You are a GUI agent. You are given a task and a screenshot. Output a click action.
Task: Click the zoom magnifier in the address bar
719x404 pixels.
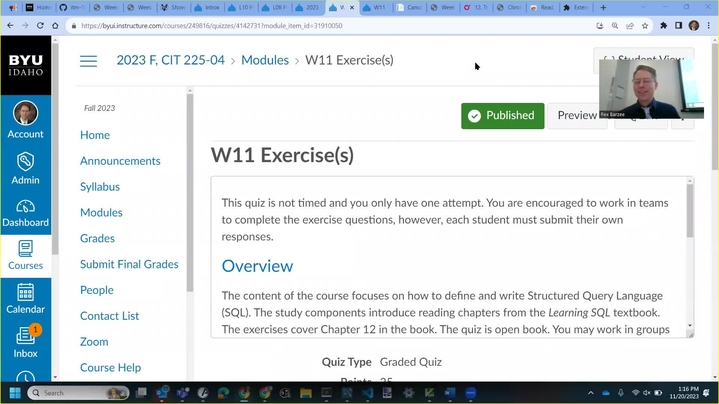[x=615, y=26]
